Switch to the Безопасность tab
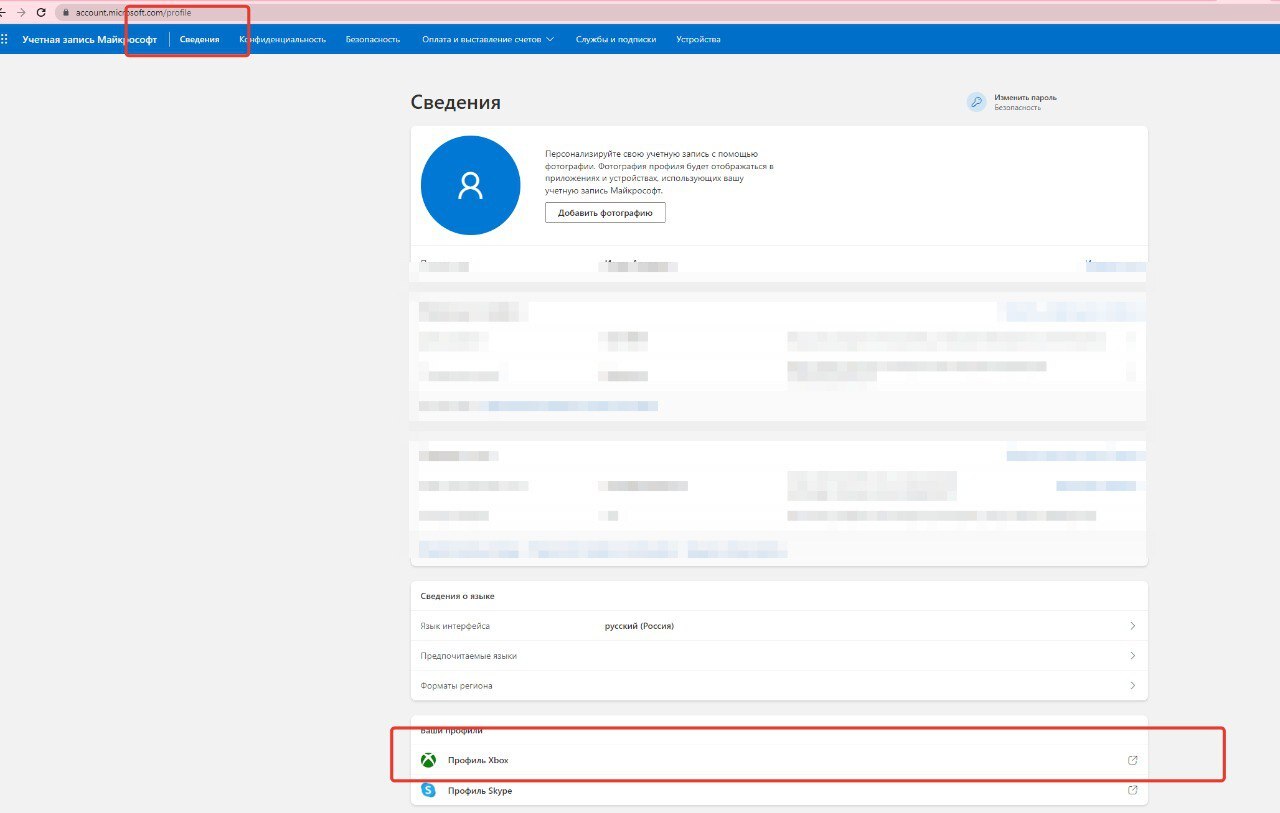 pyautogui.click(x=373, y=39)
